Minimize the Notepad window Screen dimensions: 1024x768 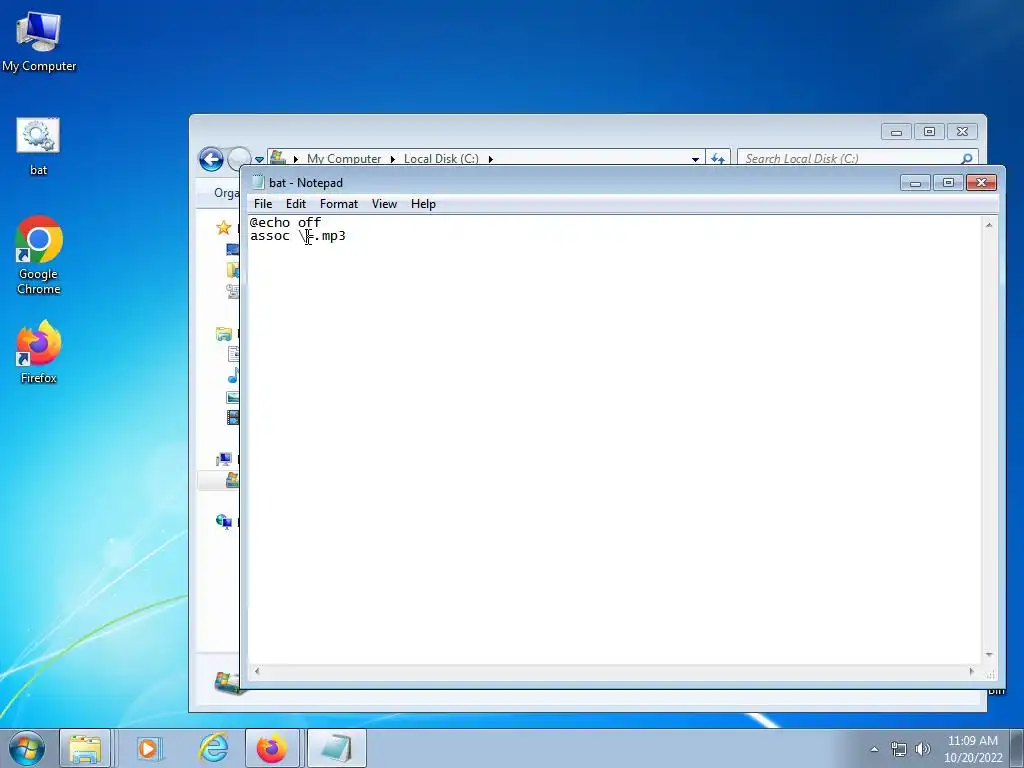point(915,183)
